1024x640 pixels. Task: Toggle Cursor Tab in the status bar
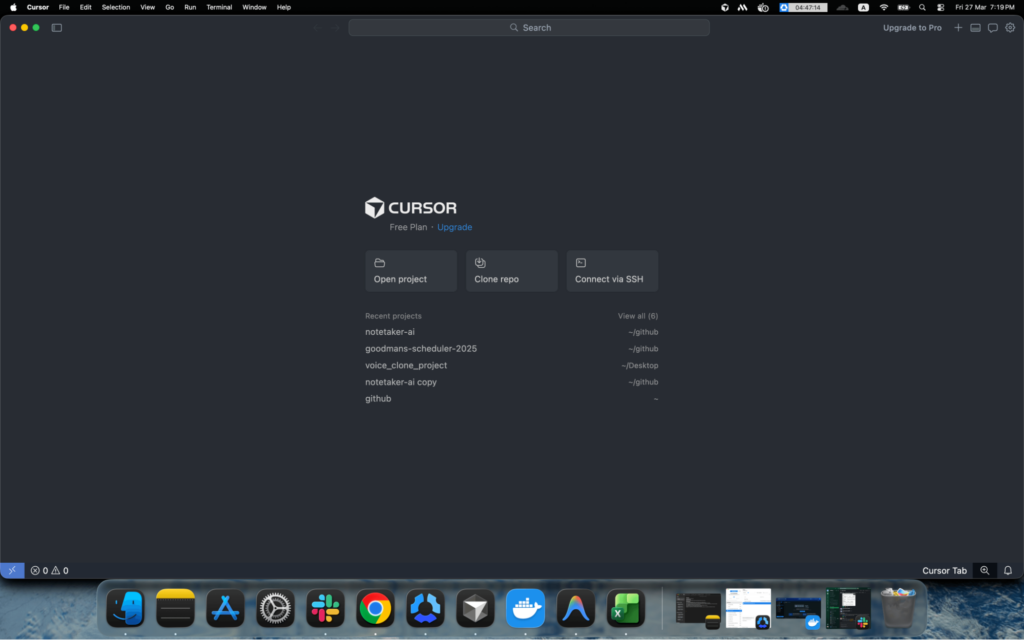tap(943, 570)
